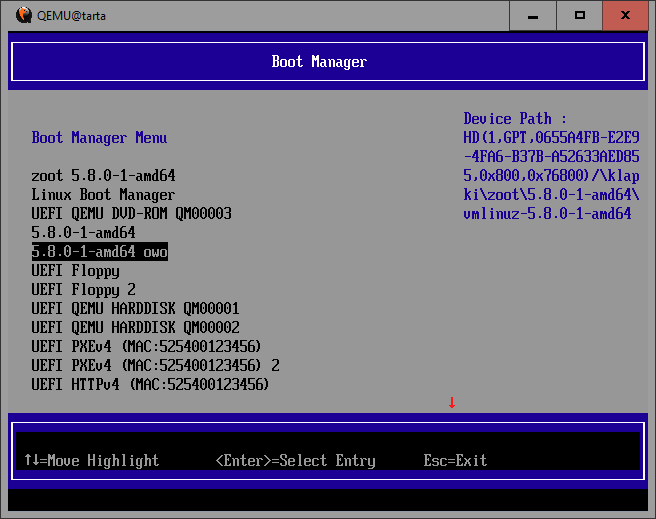Image resolution: width=656 pixels, height=519 pixels.
Task: Click the Boot Manager header banner
Action: click(x=320, y=62)
